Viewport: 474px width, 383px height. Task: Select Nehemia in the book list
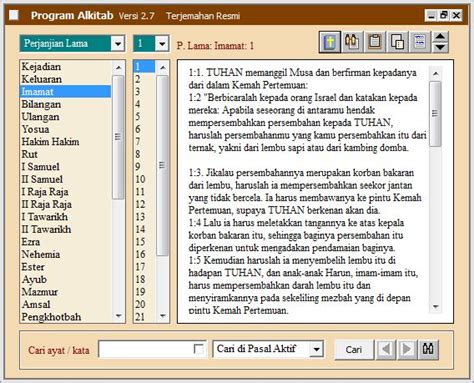tap(65, 254)
